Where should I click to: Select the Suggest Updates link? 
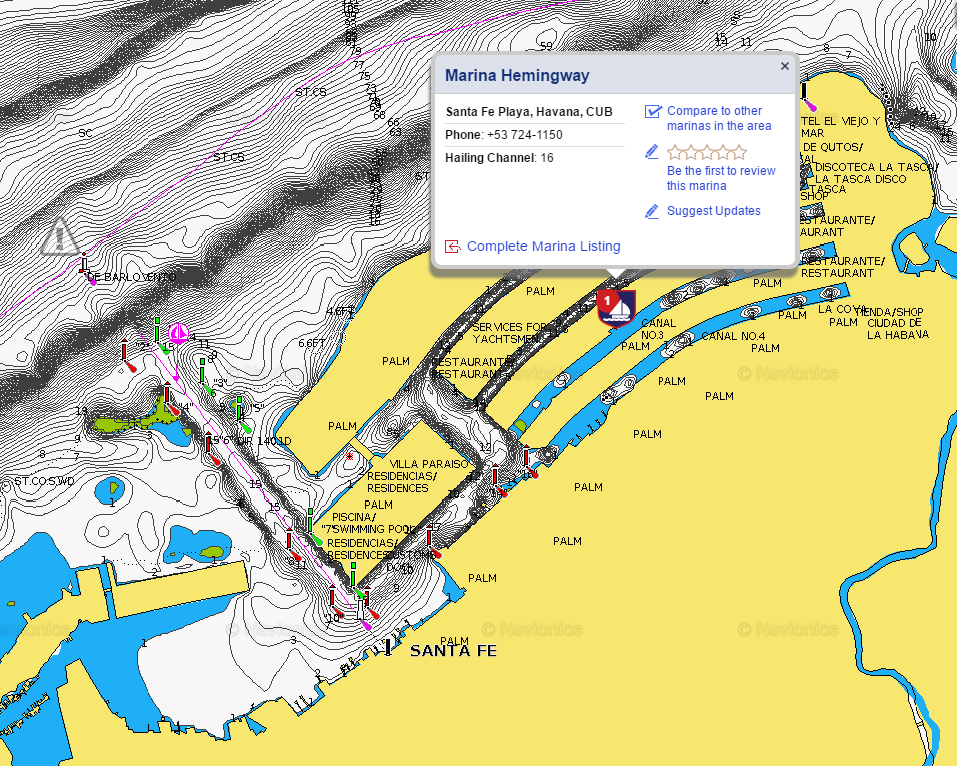point(712,211)
